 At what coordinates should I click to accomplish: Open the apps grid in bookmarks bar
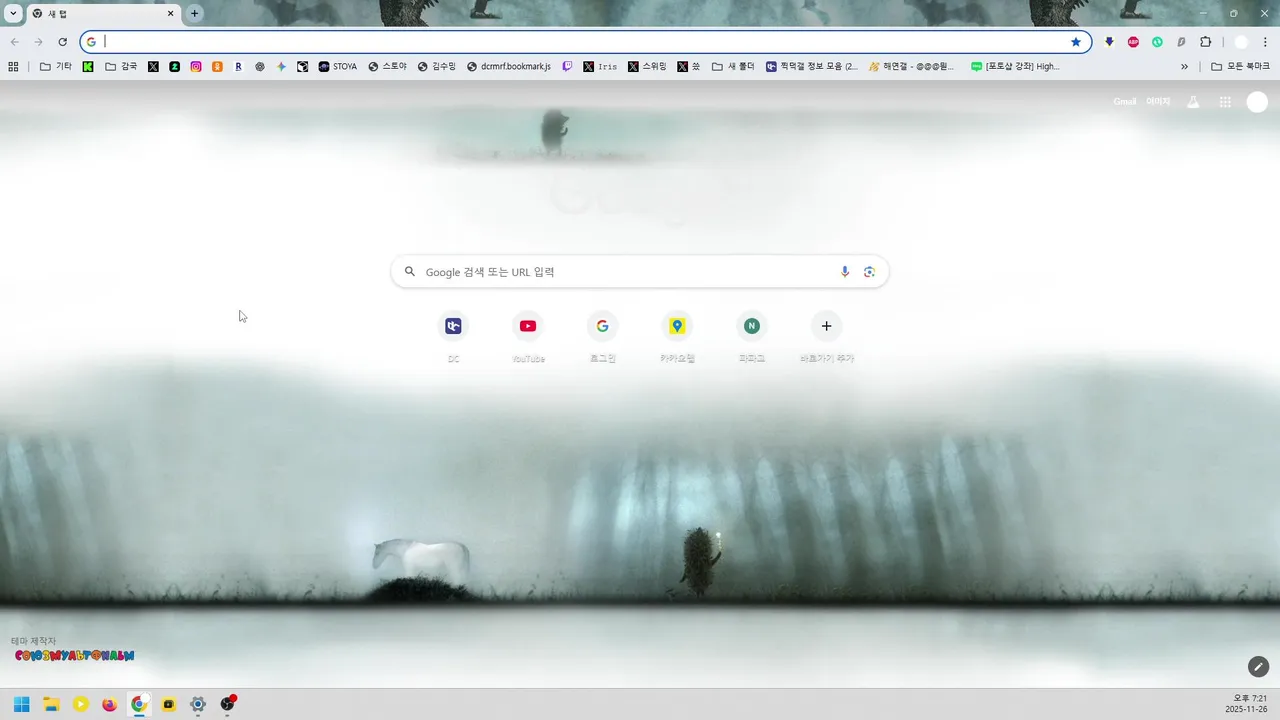tap(13, 67)
